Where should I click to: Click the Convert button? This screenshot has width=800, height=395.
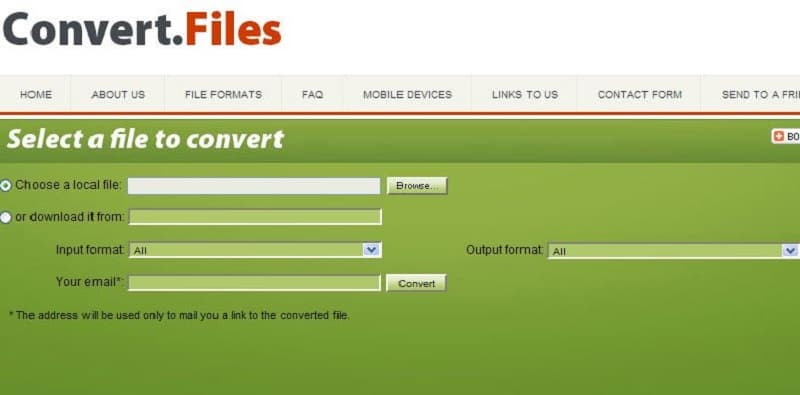(416, 283)
